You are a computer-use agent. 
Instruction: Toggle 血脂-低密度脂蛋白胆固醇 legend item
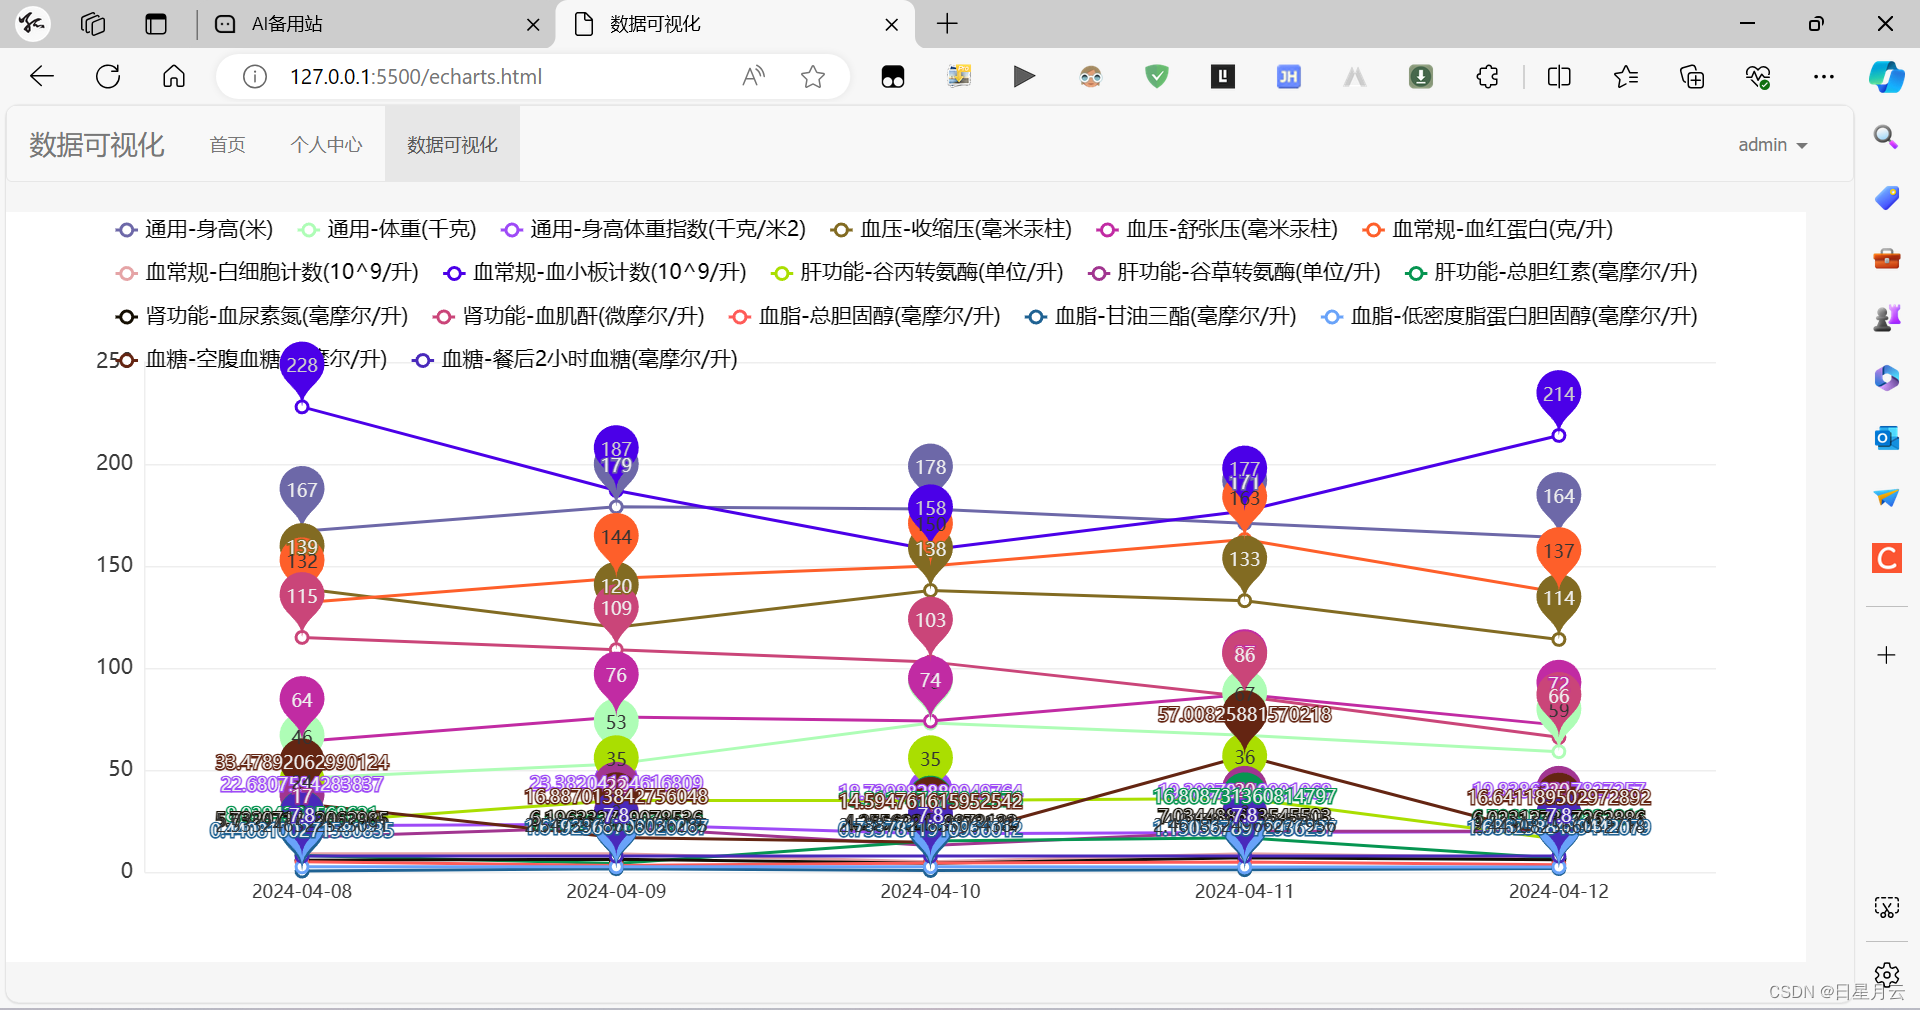tap(1509, 317)
